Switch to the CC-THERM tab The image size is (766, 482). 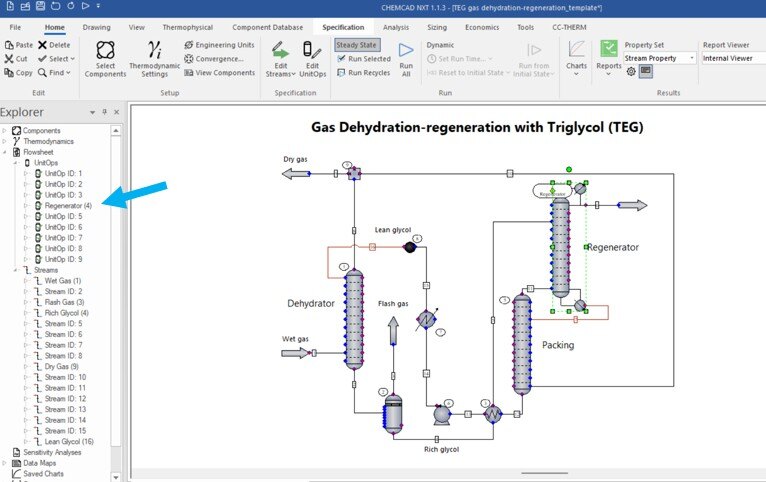tap(569, 27)
